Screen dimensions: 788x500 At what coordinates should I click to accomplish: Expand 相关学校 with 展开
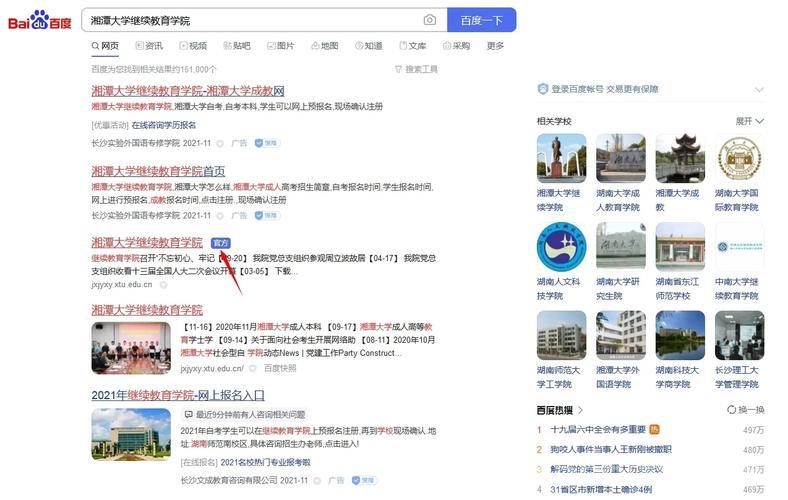750,121
